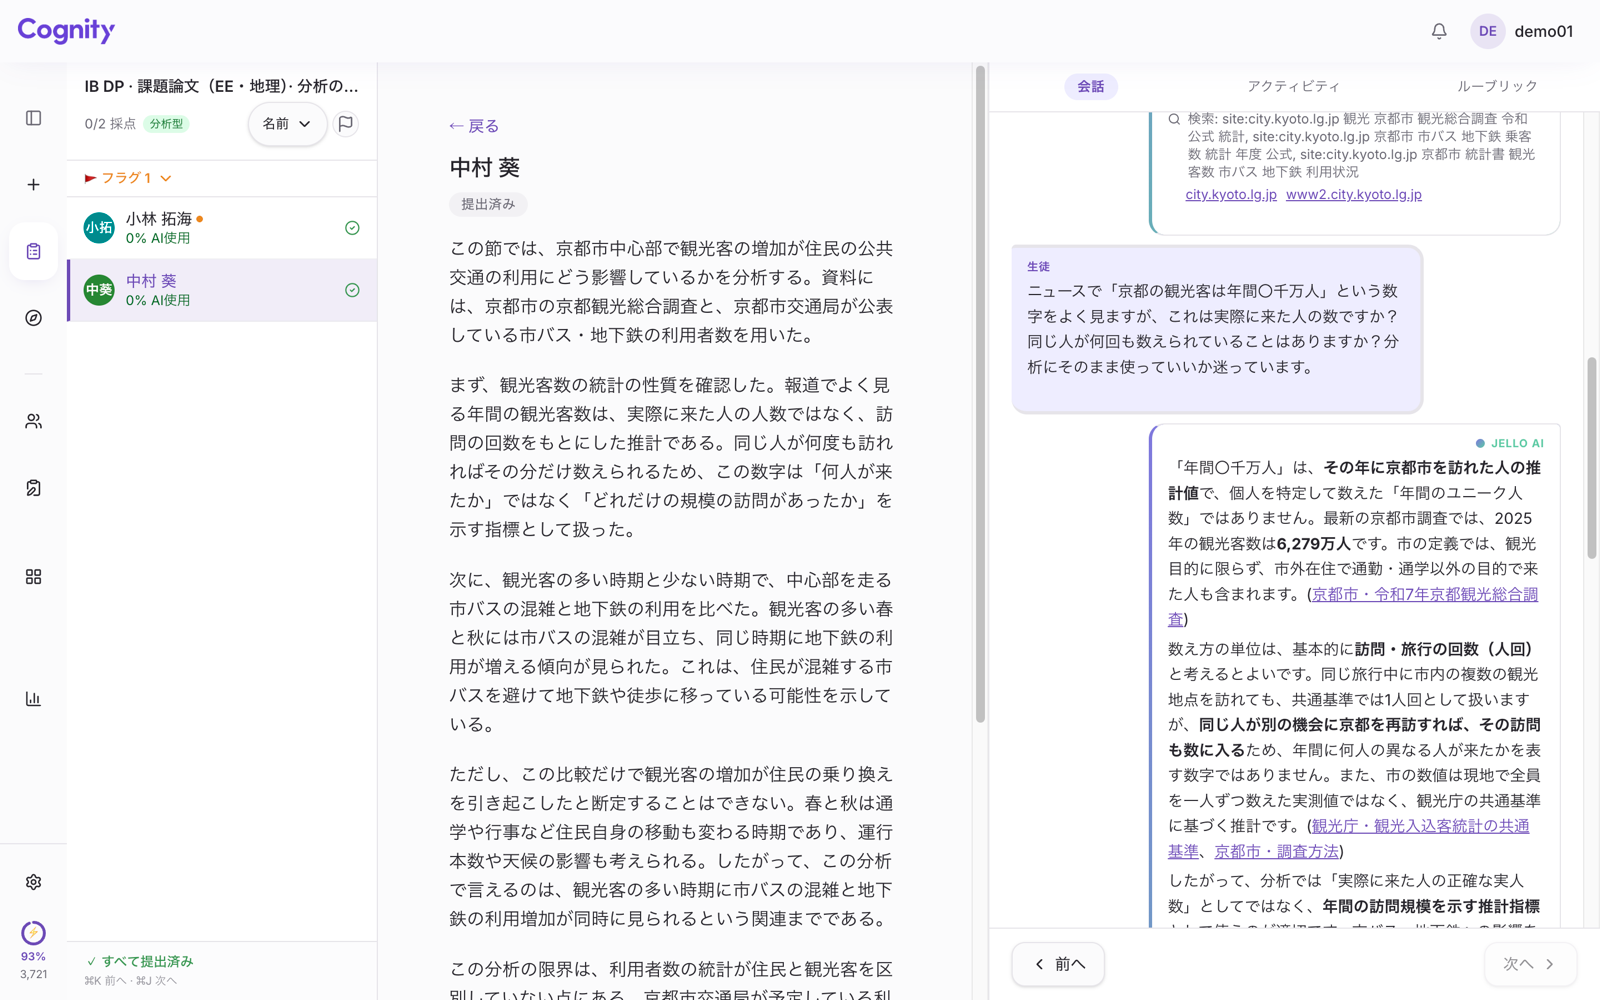Open the grid apps icon

pyautogui.click(x=33, y=577)
